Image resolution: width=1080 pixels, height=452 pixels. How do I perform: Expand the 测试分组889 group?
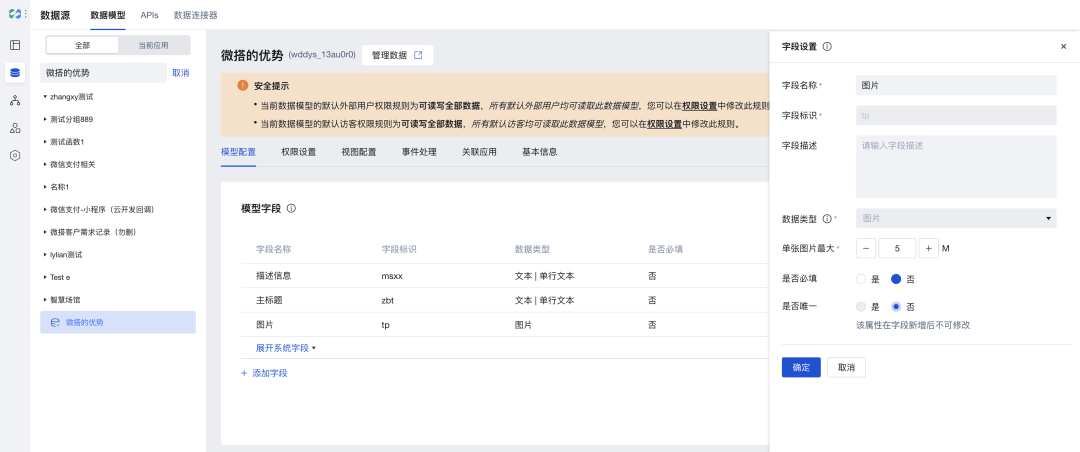[45, 119]
